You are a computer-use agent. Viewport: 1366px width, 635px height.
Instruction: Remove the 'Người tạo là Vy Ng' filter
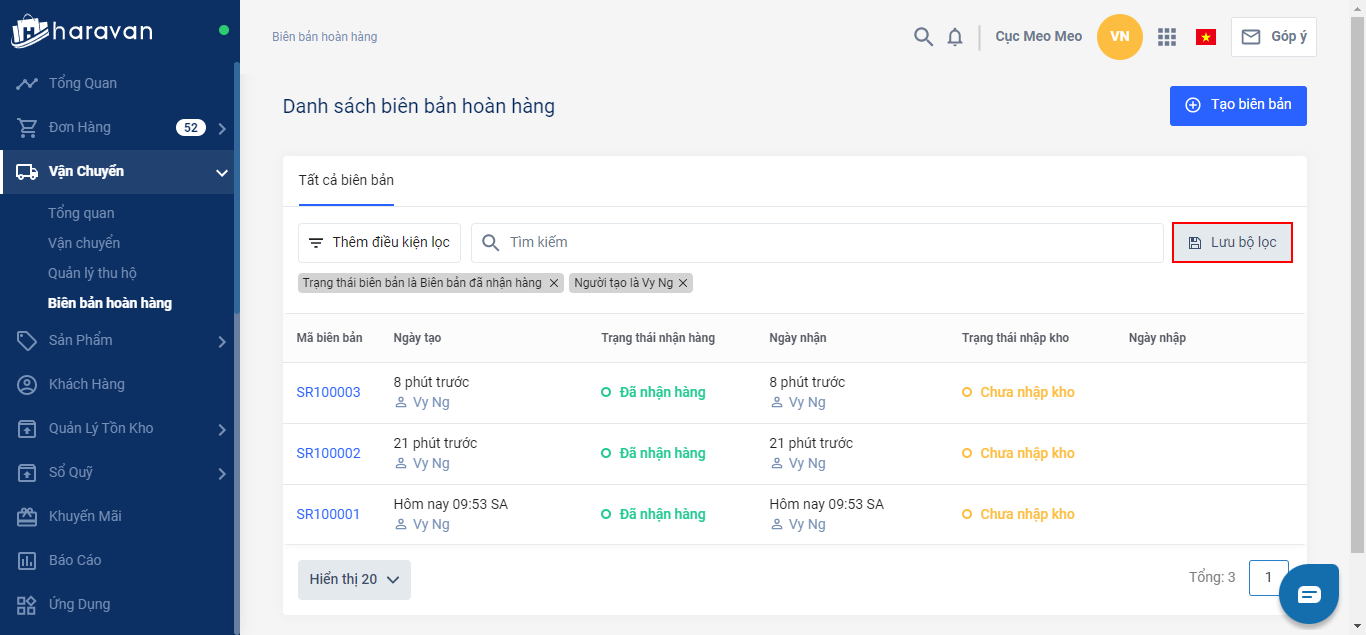(x=683, y=283)
